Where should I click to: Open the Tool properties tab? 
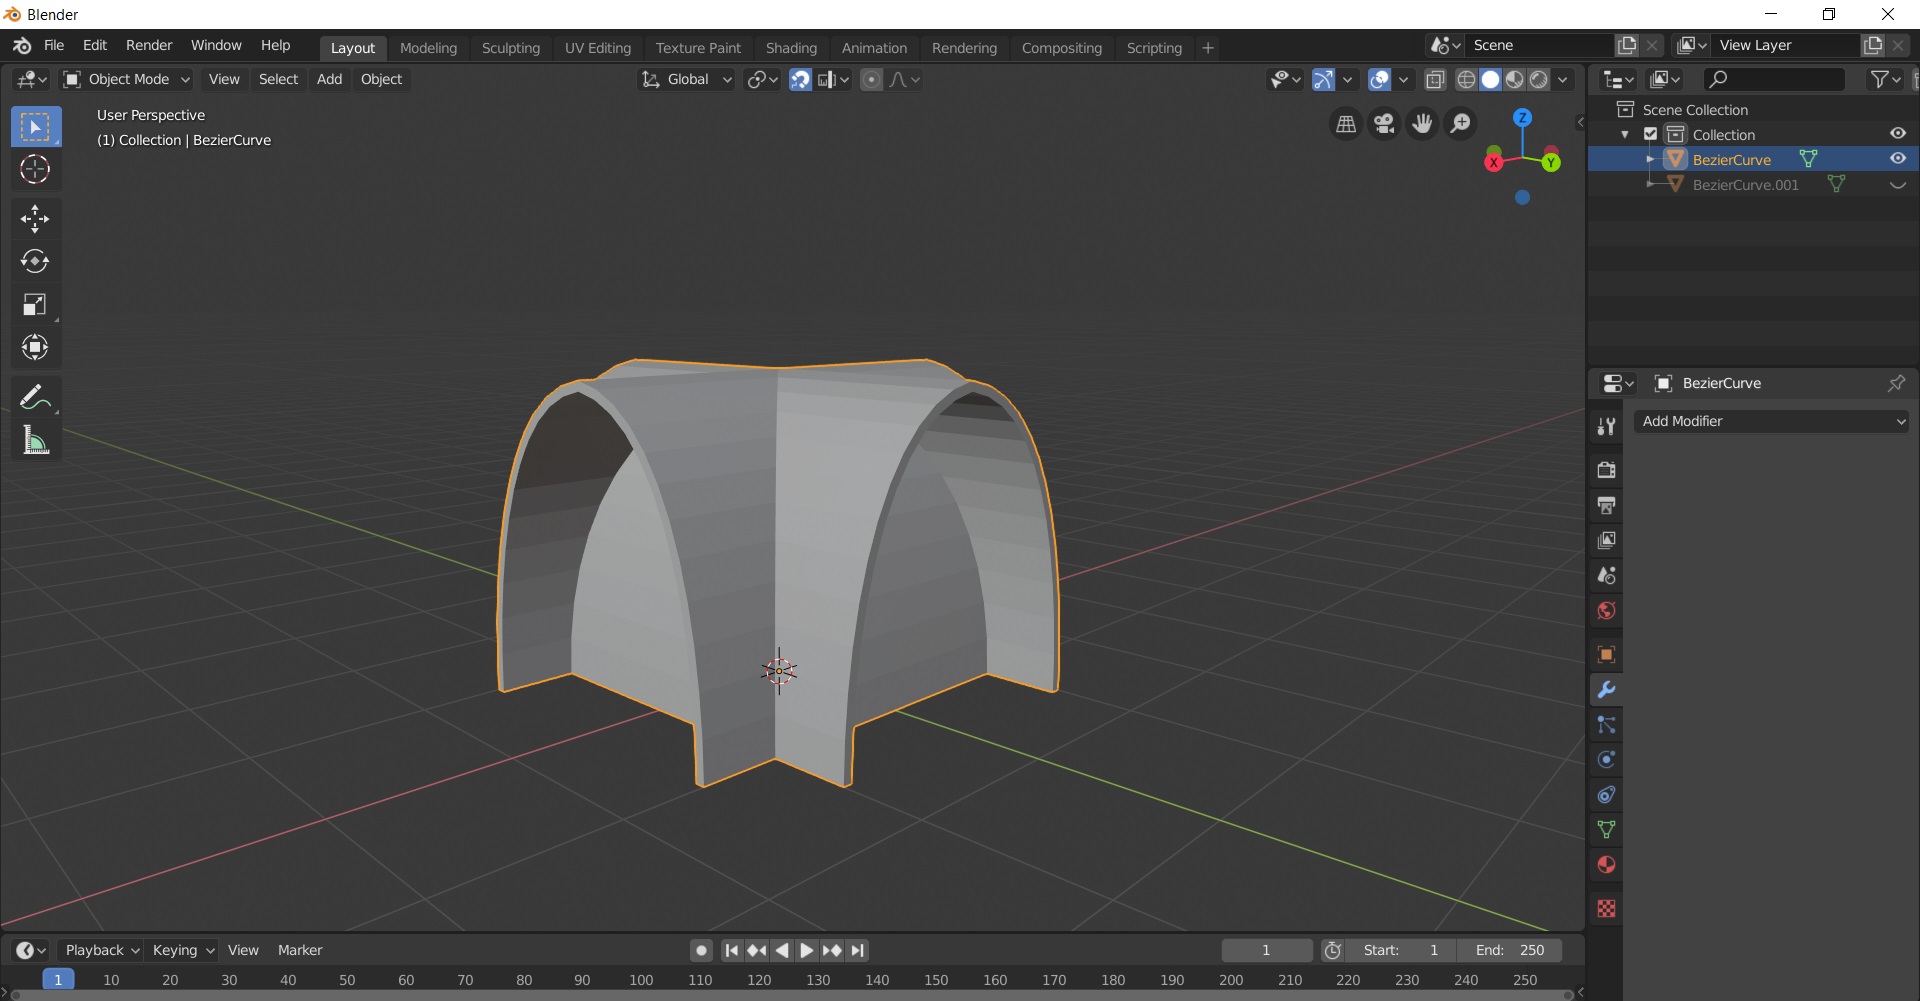tap(1606, 427)
